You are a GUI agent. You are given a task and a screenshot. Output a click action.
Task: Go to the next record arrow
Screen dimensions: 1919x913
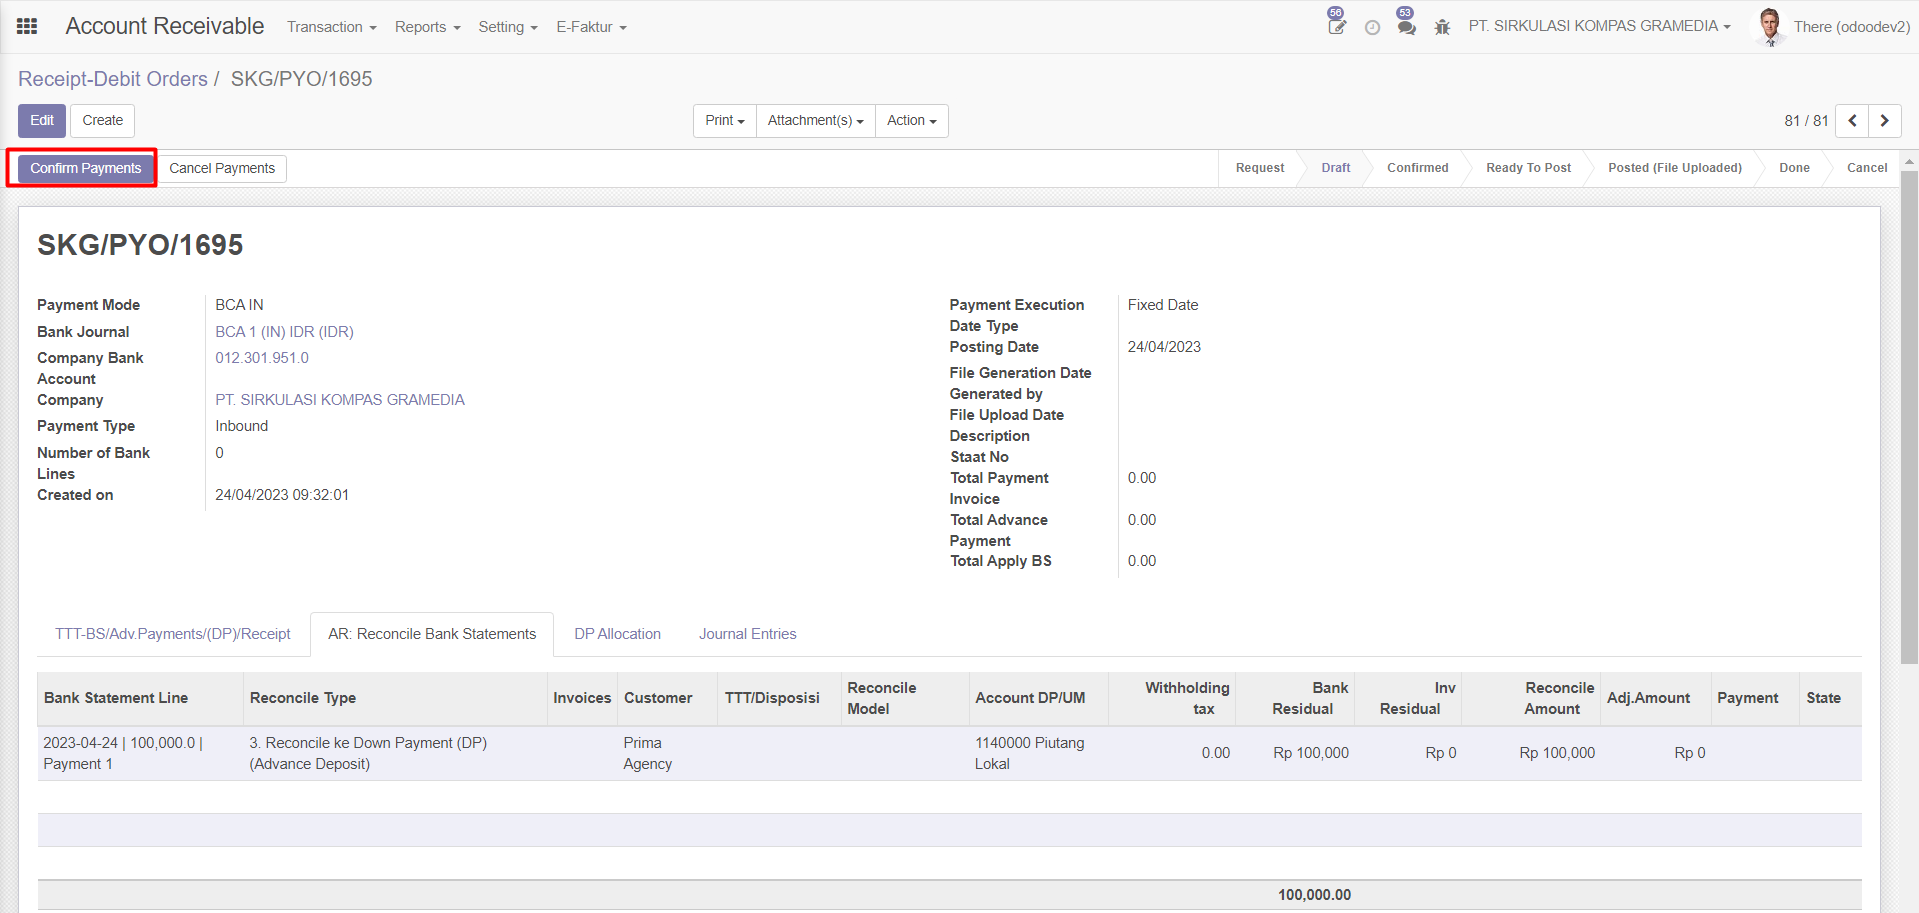[x=1885, y=121]
